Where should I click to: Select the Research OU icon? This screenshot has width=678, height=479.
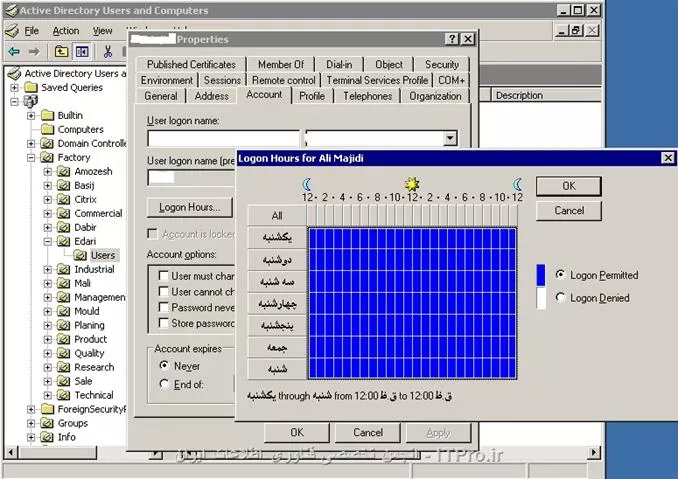pos(64,367)
